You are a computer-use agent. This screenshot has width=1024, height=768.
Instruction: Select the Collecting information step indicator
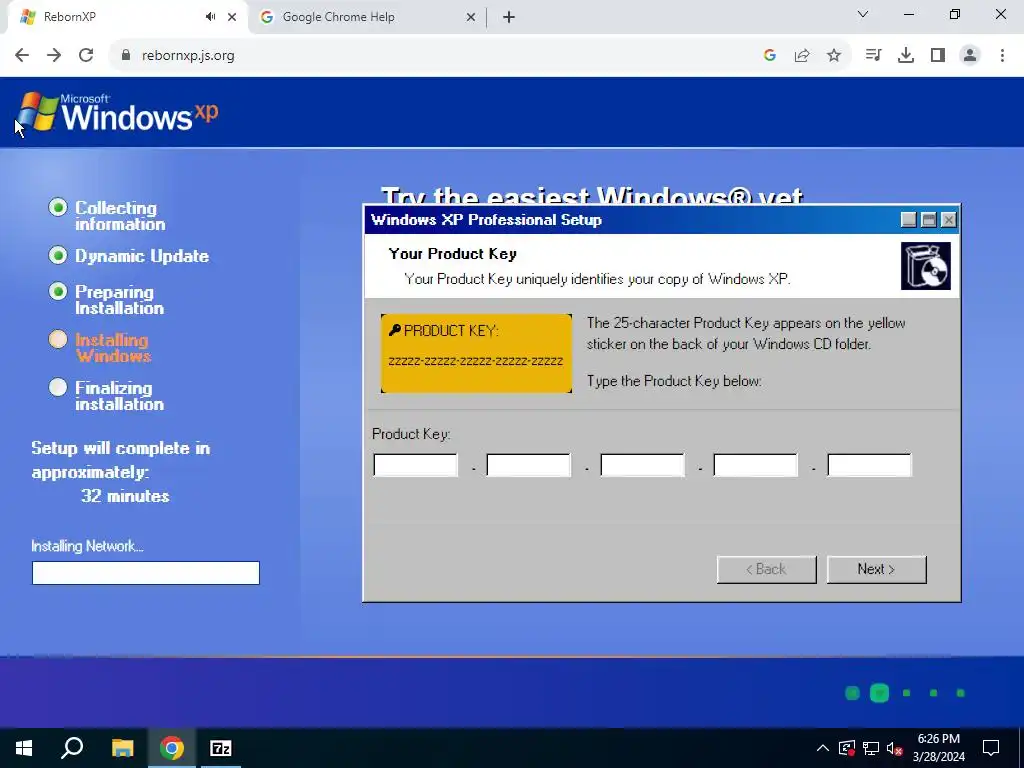57,207
